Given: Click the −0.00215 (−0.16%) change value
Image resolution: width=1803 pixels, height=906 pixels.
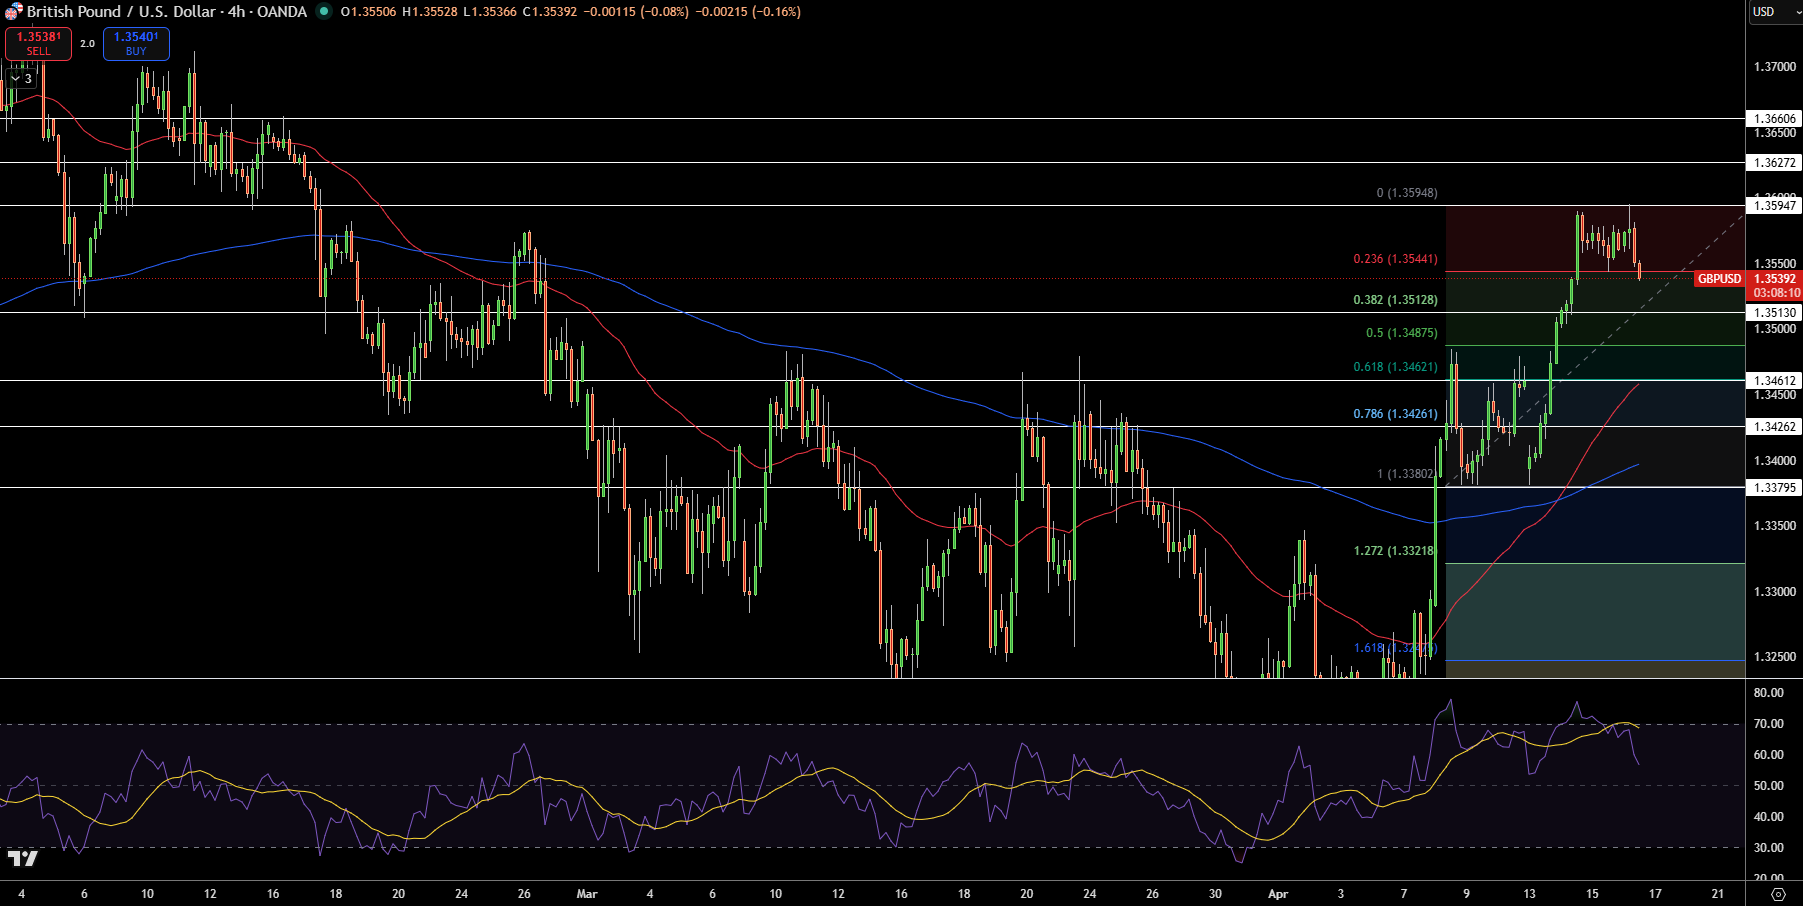Looking at the screenshot, I should coord(748,12).
